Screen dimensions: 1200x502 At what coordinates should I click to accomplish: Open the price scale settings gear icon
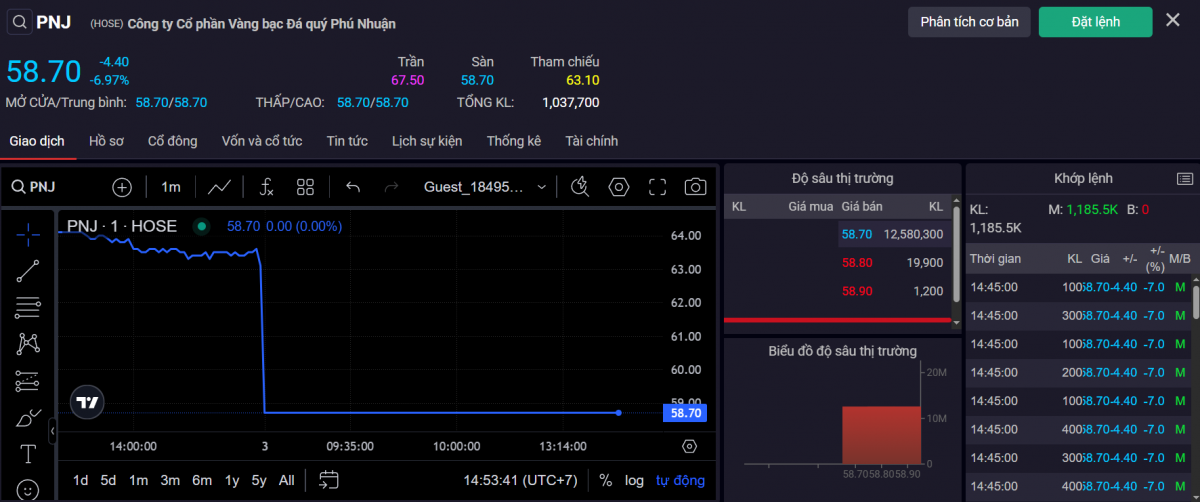point(689,446)
